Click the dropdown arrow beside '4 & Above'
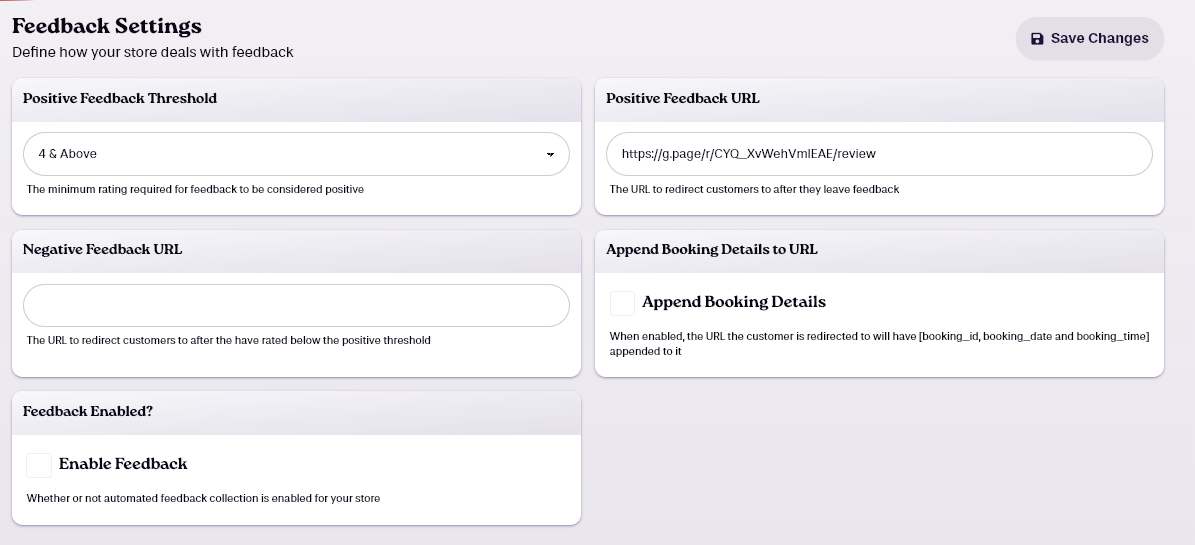The height and width of the screenshot is (545, 1195). [550, 155]
